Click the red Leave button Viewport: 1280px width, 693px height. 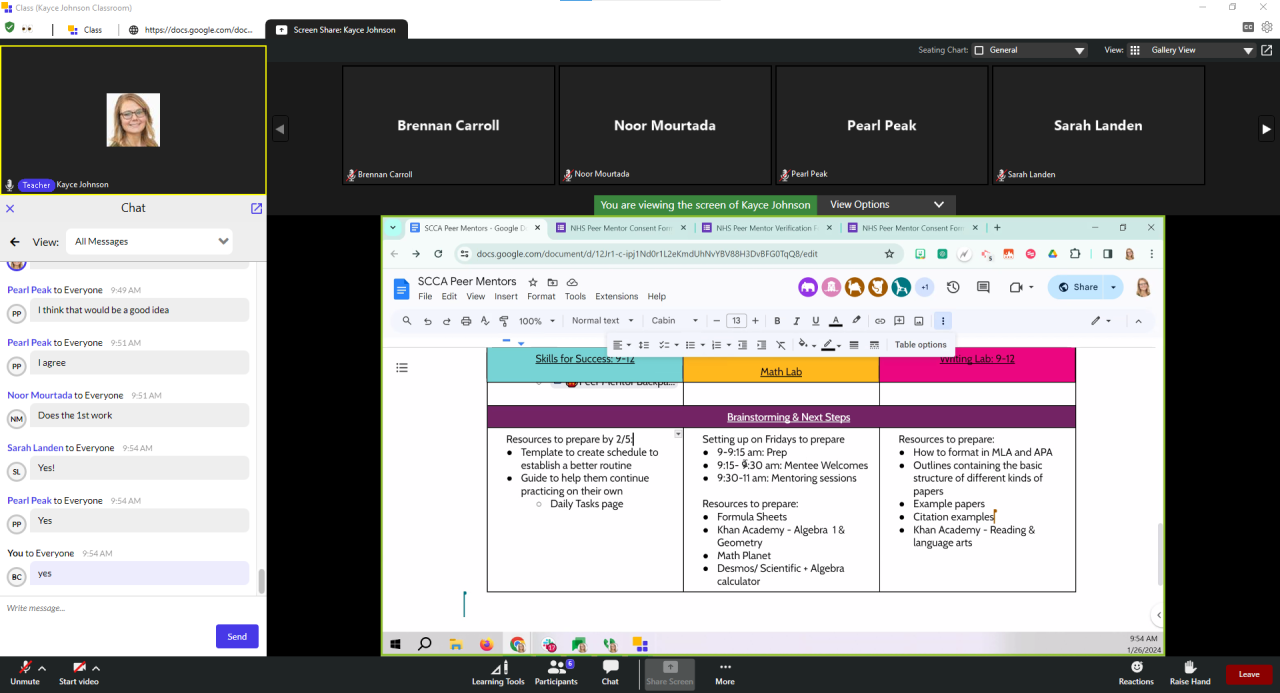(x=1249, y=674)
